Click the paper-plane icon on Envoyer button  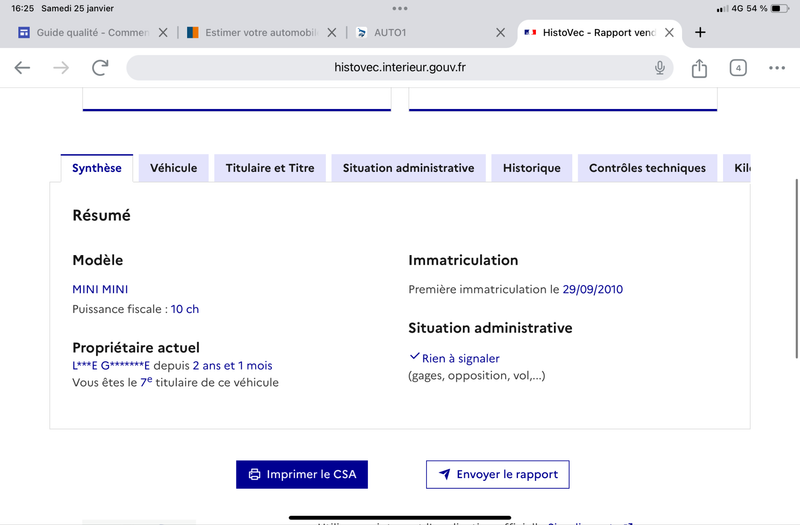click(x=444, y=474)
